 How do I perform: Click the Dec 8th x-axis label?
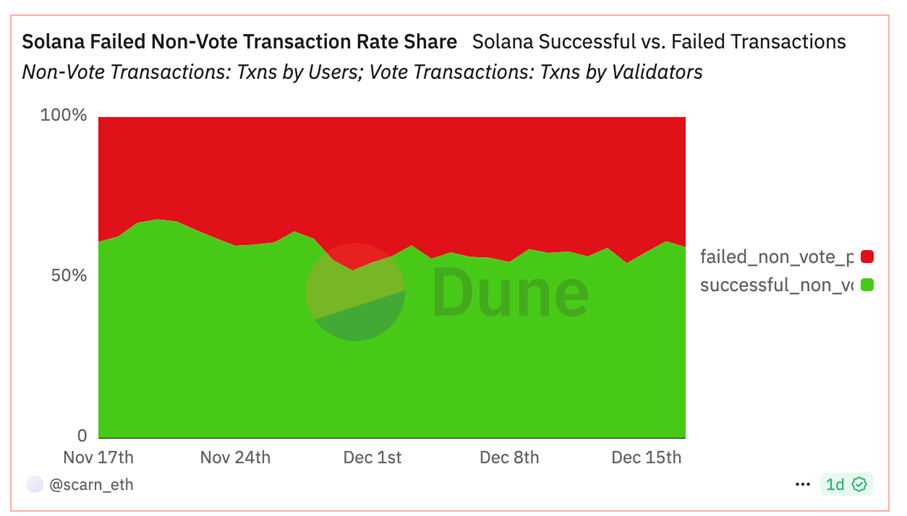point(509,457)
